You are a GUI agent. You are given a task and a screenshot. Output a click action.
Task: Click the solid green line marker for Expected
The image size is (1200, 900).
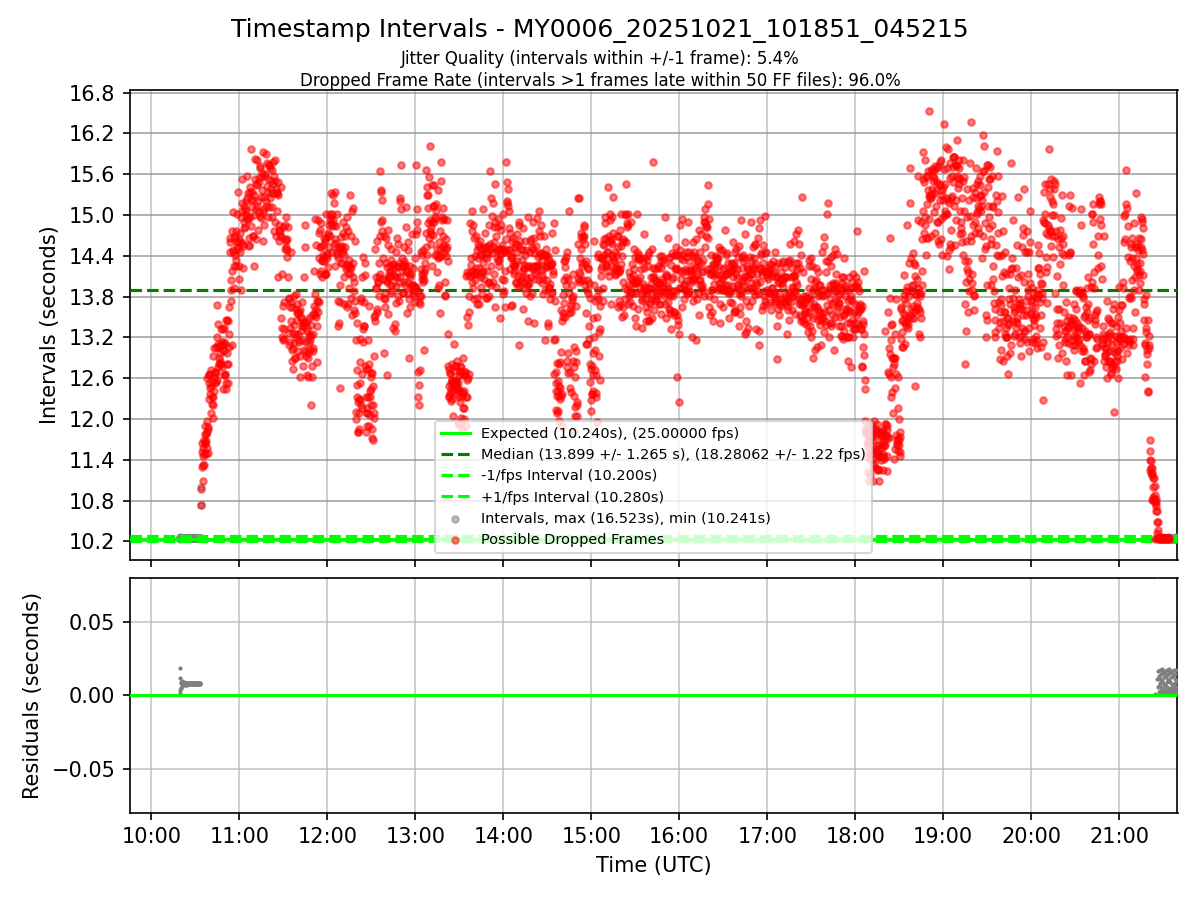click(456, 433)
